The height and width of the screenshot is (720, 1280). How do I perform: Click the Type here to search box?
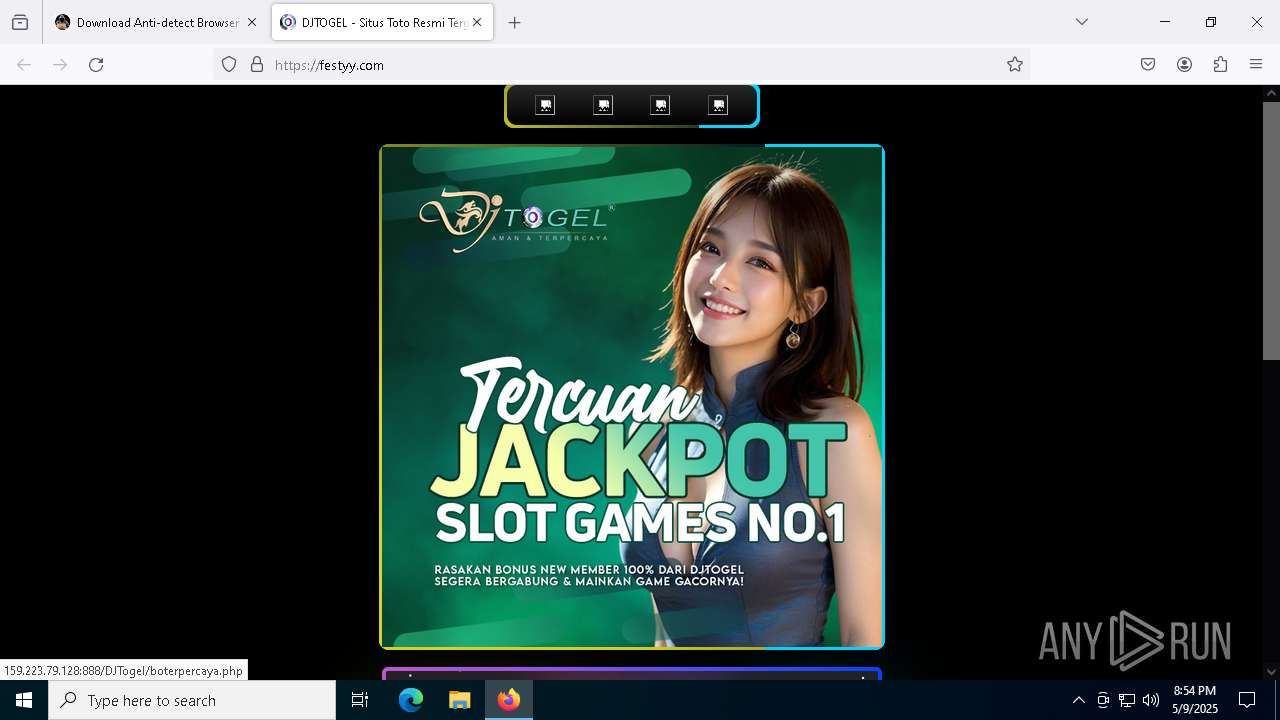(x=192, y=700)
